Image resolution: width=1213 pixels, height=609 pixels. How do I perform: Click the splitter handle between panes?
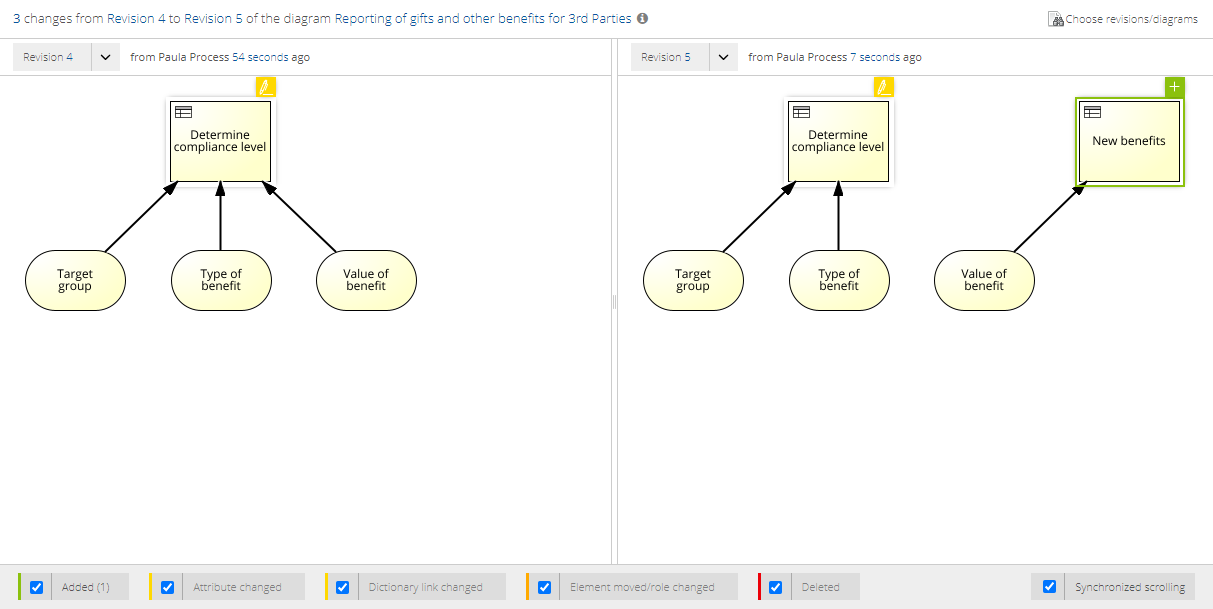pos(614,302)
